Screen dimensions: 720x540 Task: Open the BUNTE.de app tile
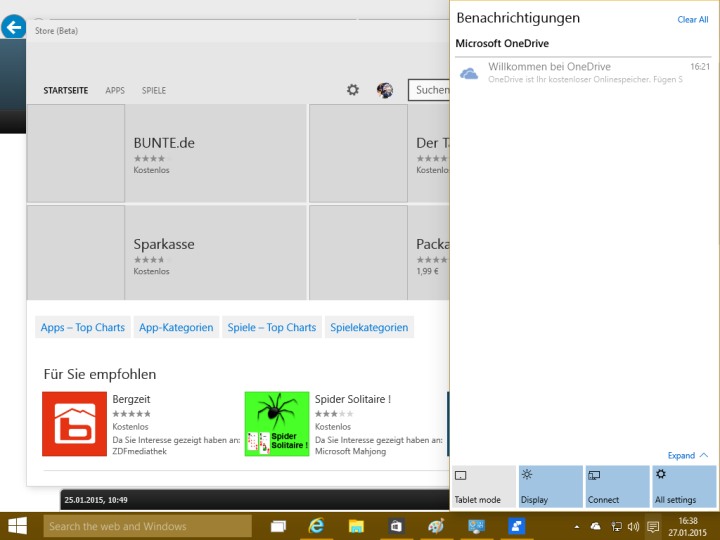tap(167, 153)
